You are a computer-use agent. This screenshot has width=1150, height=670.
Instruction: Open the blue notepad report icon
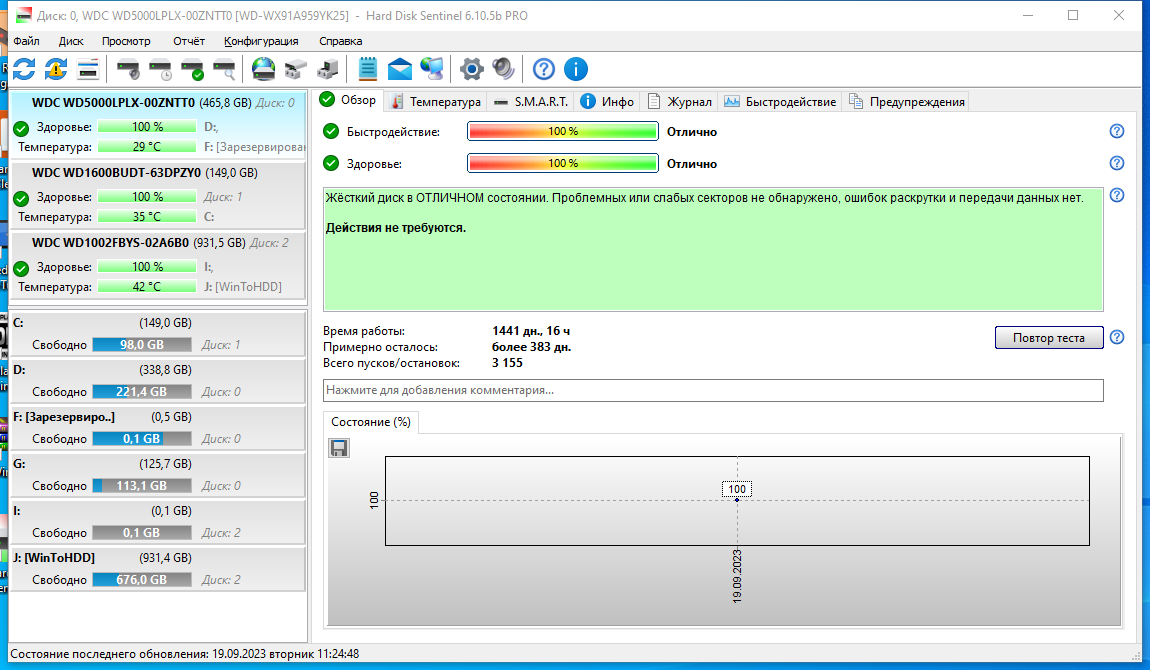pos(367,70)
